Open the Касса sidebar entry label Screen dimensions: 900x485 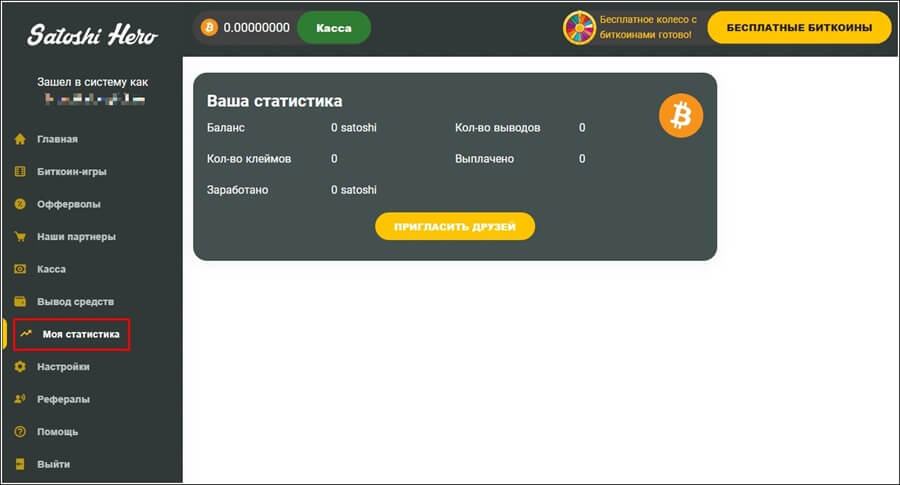52,269
